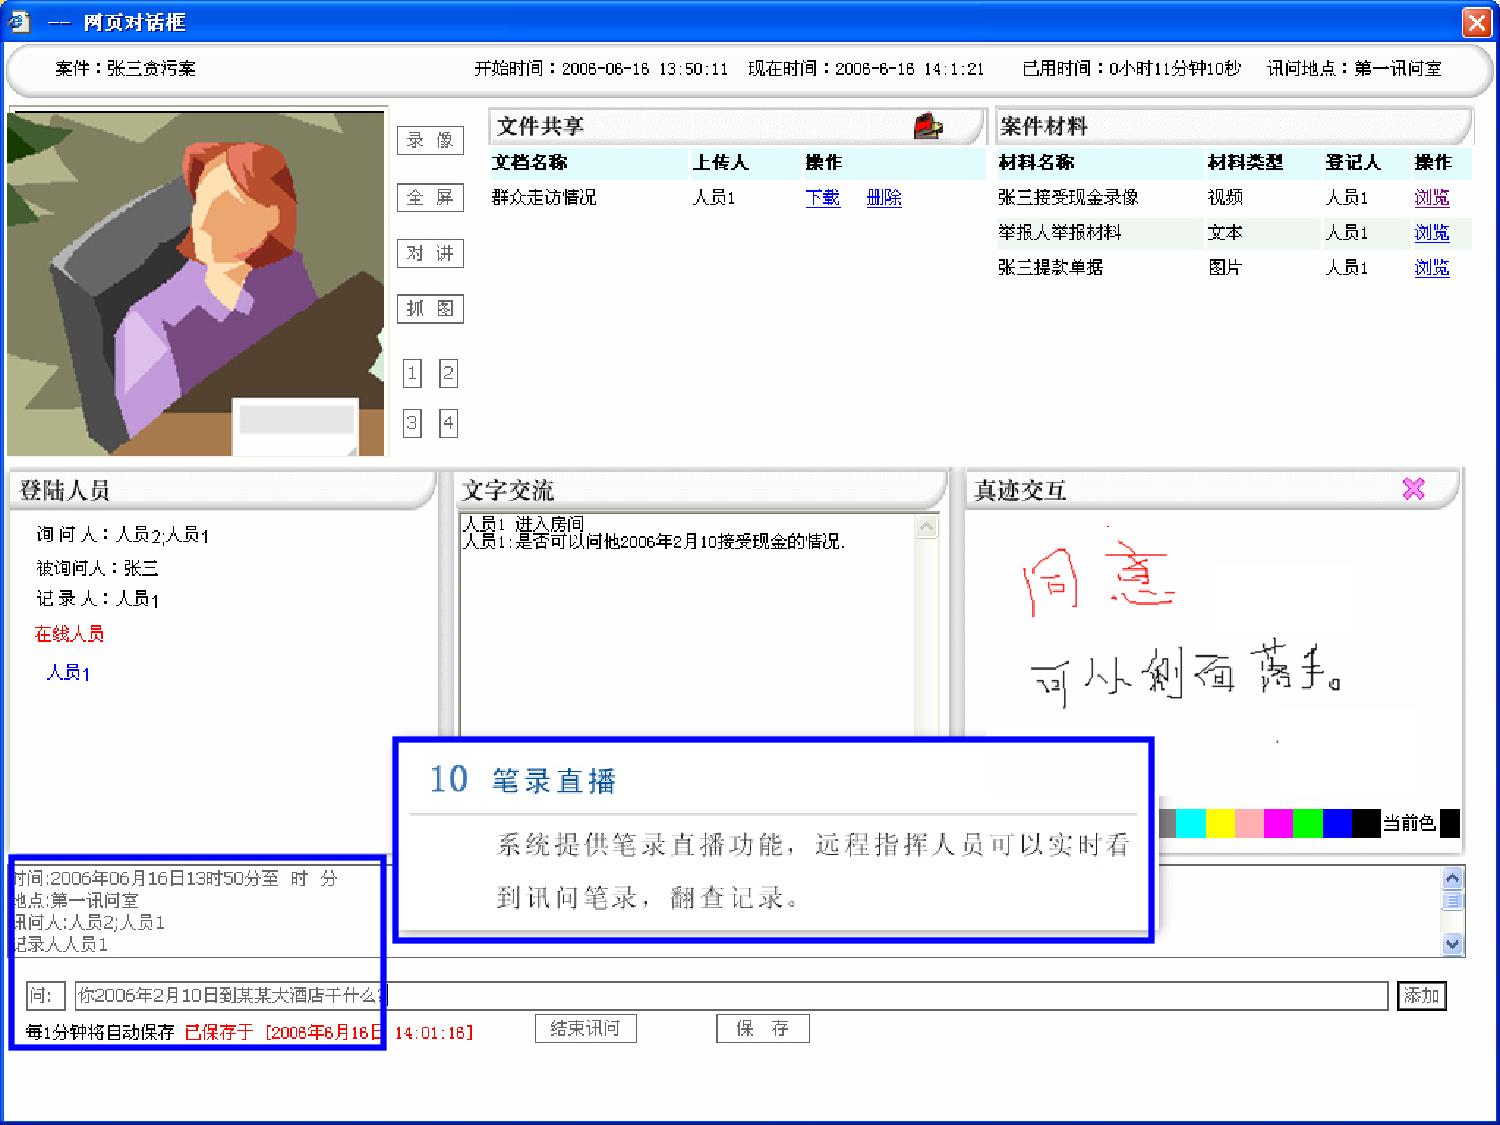Browse 张三提款单据 via the 浏览 link
This screenshot has height=1125, width=1500.
tap(1432, 267)
